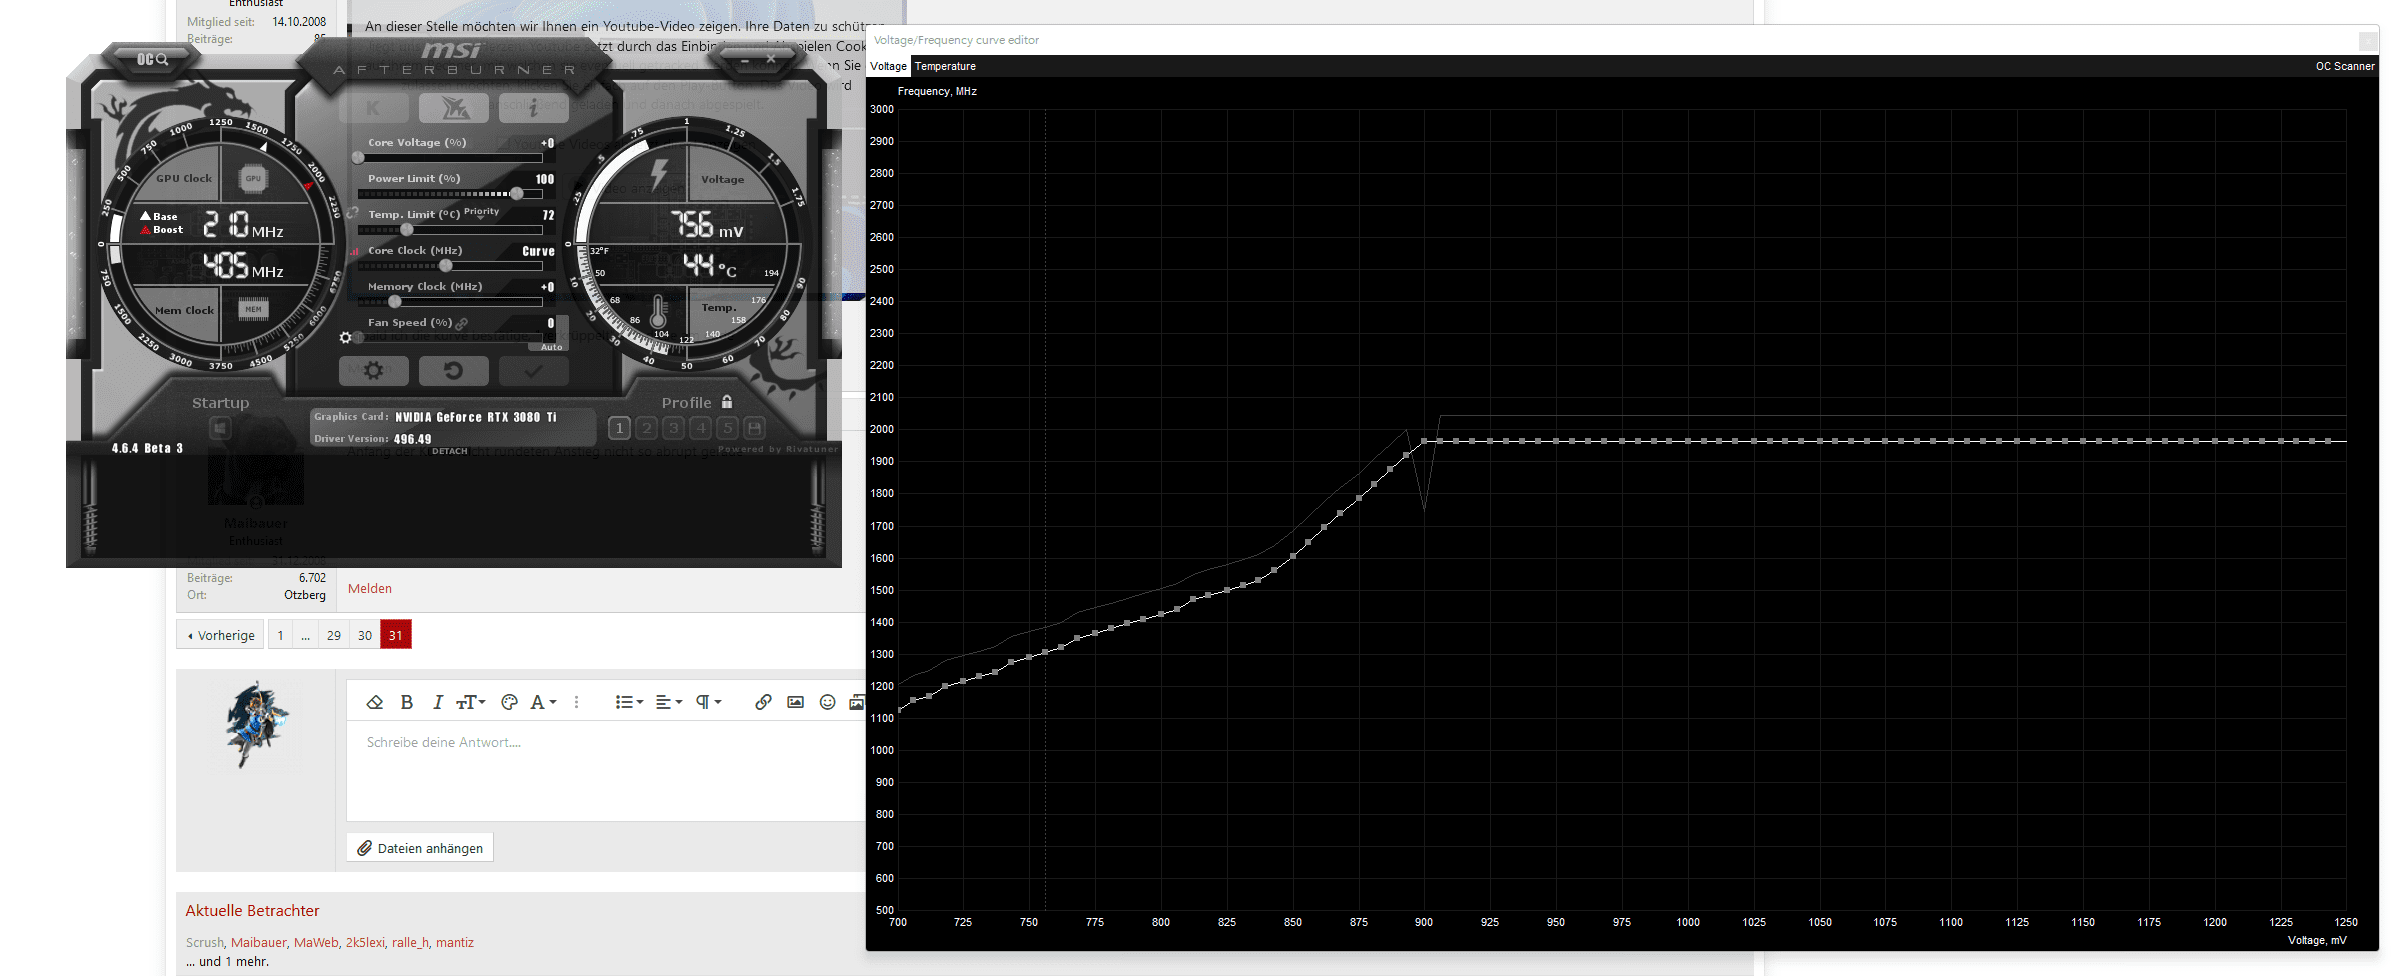Go to the Vorherige page
Viewport: 2394px width, 976px height.
click(220, 635)
